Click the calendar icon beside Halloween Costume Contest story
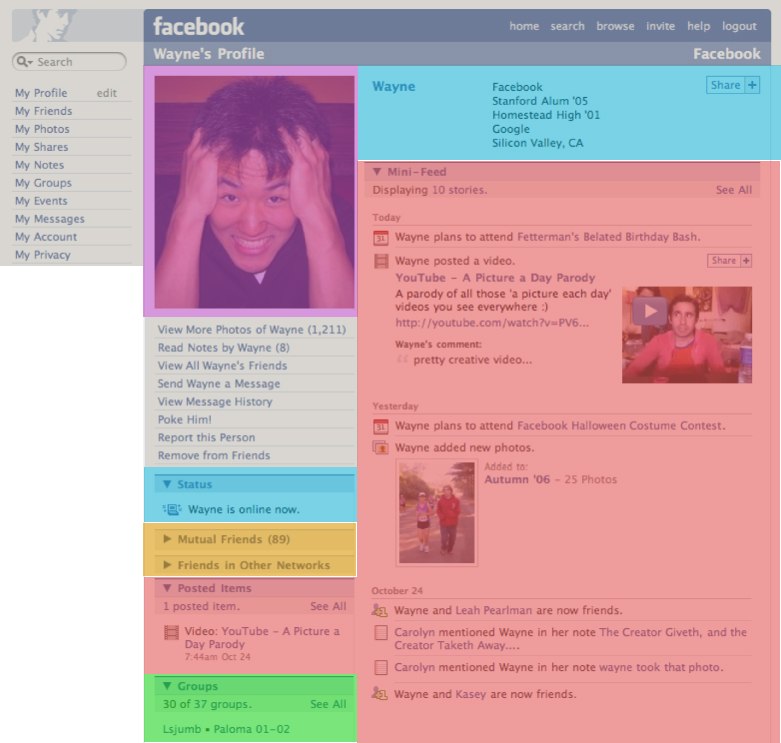The width and height of the screenshot is (781, 743). pos(381,426)
